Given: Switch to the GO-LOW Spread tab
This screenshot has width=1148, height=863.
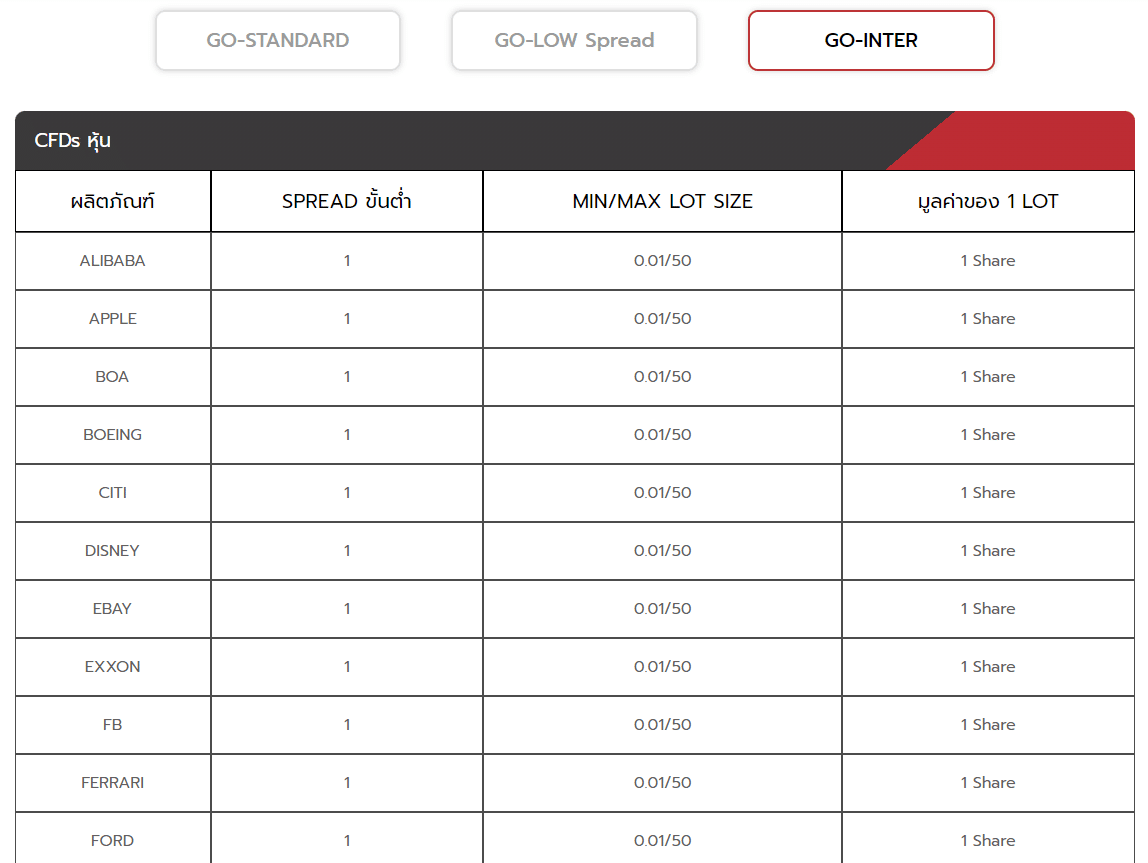Looking at the screenshot, I should tap(574, 40).
